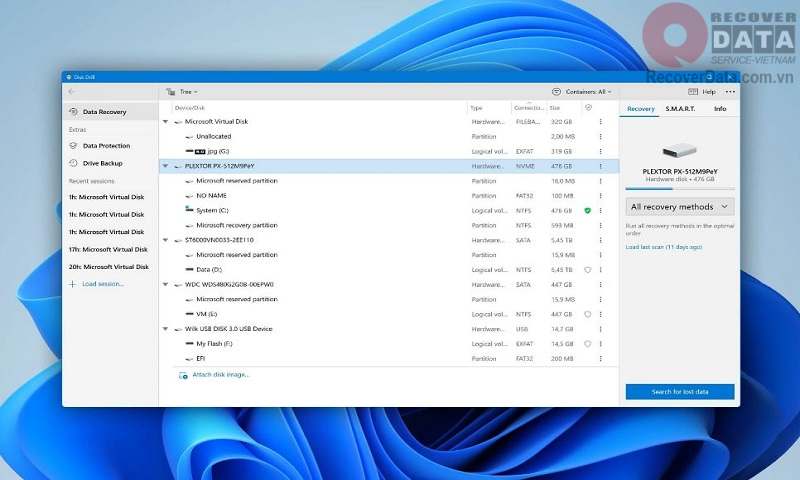Image resolution: width=800 pixels, height=480 pixels.
Task: Click the back arrow button
Action: 71,92
